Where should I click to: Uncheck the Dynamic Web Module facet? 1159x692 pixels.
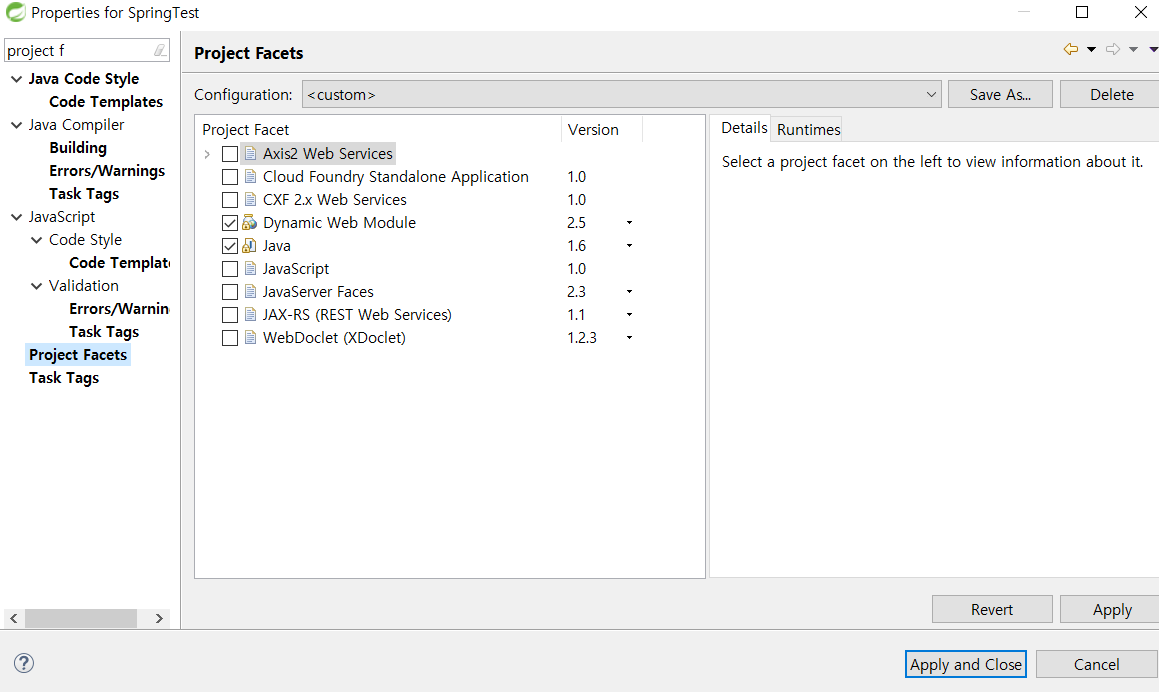click(230, 223)
